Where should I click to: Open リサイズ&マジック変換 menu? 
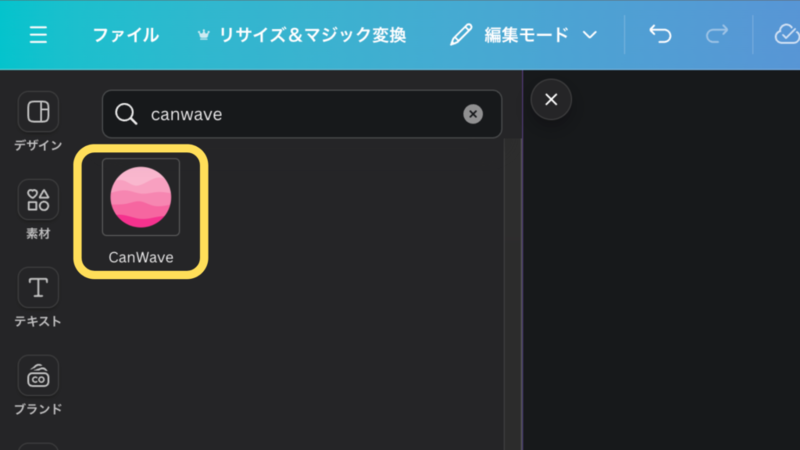pyautogui.click(x=302, y=35)
